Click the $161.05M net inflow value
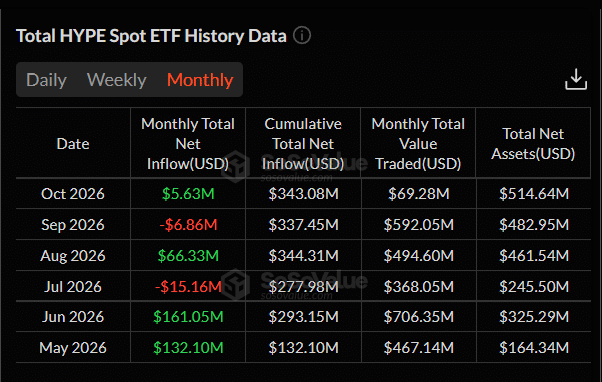Viewport: 602px width, 382px height. [188, 317]
